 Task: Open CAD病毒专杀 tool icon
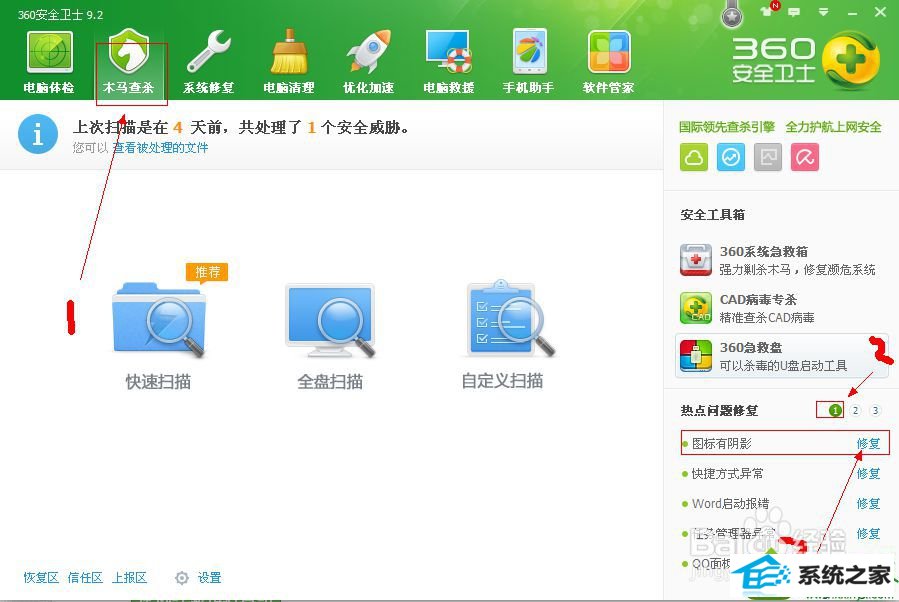tap(695, 308)
